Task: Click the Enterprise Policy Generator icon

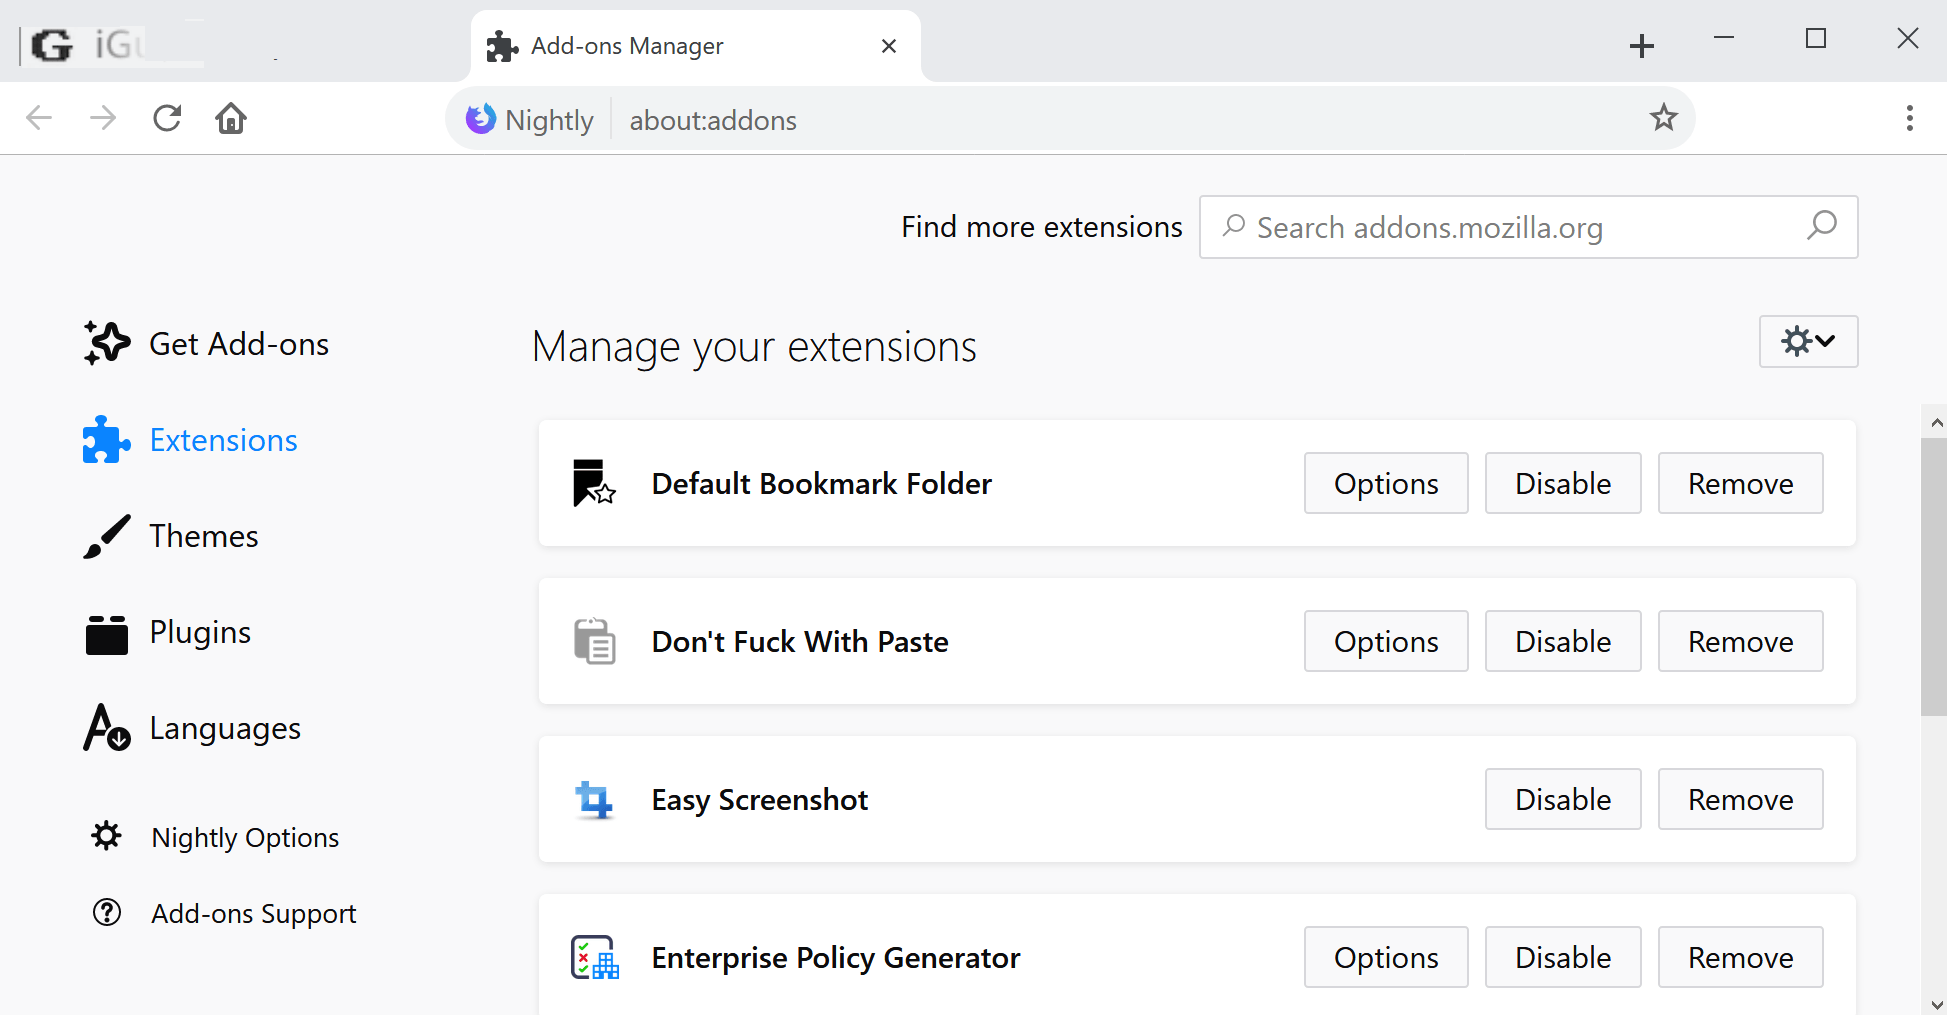Action: tap(594, 958)
